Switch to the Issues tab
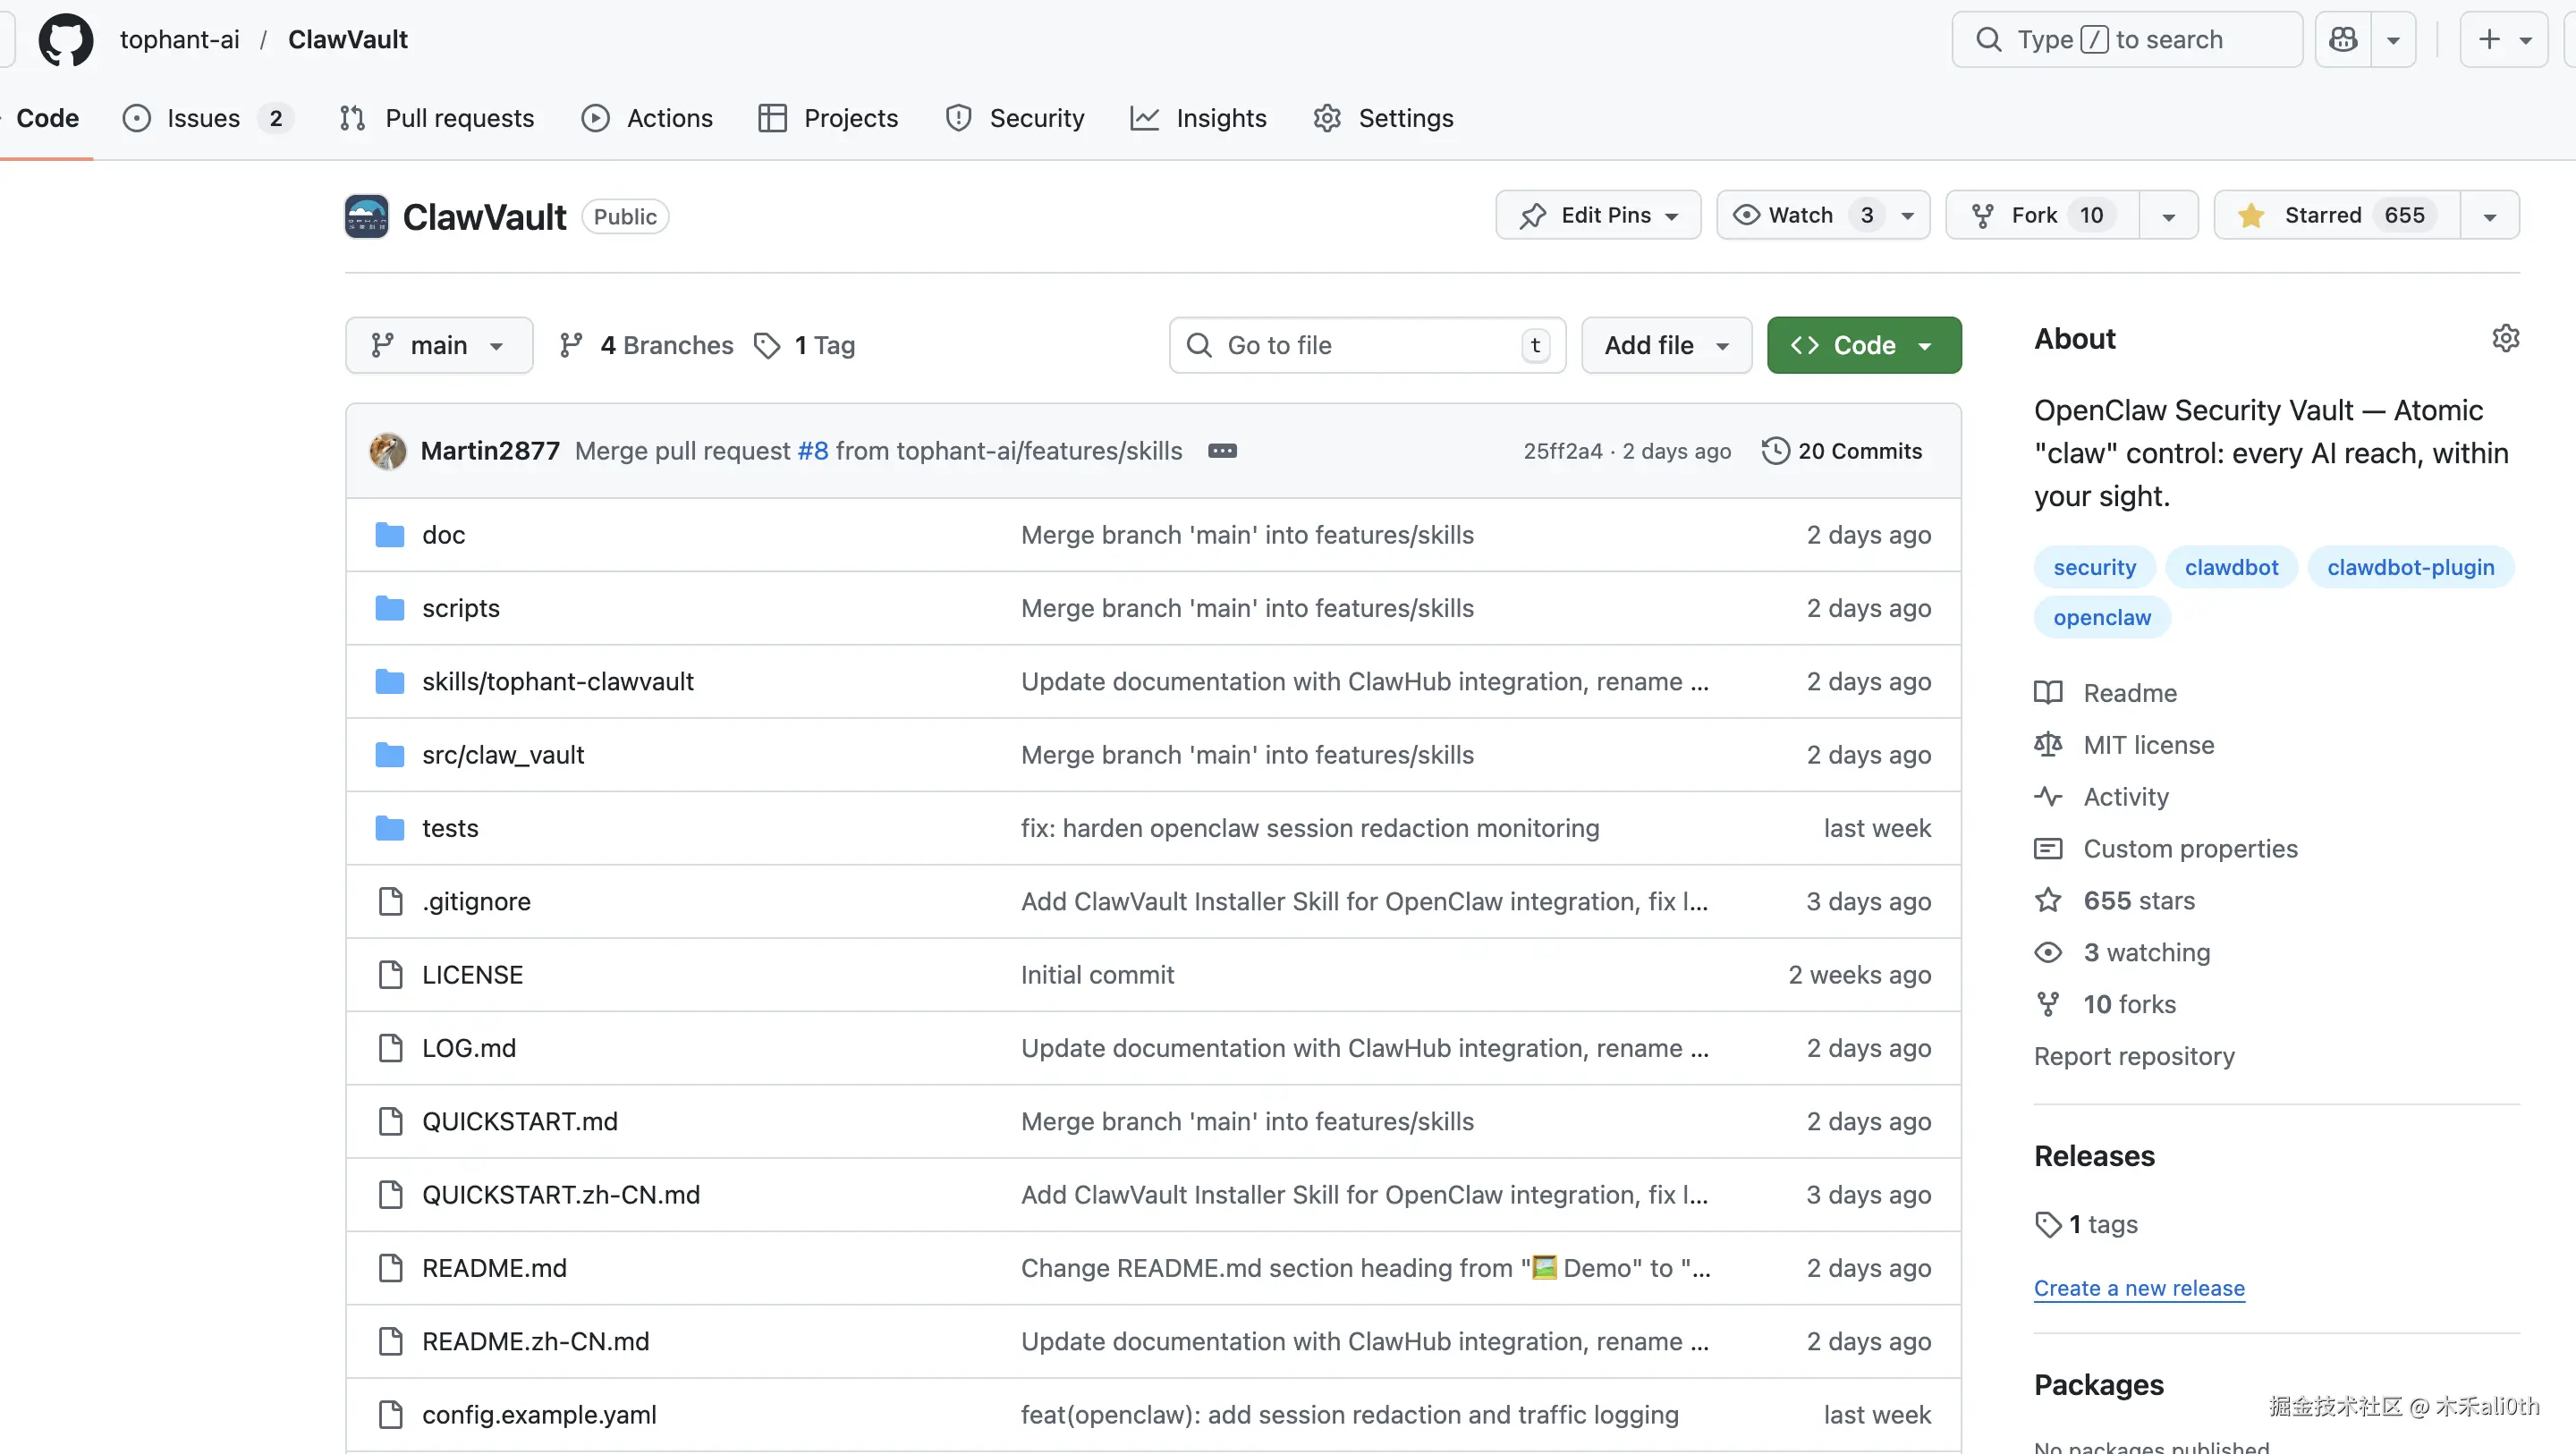The height and width of the screenshot is (1454, 2576). point(204,118)
